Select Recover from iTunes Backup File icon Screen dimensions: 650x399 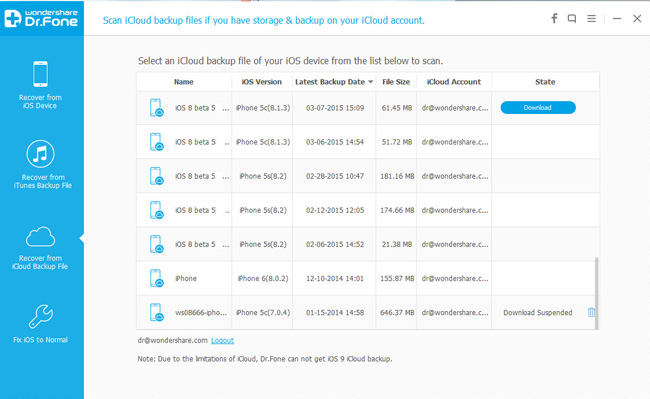(x=41, y=154)
